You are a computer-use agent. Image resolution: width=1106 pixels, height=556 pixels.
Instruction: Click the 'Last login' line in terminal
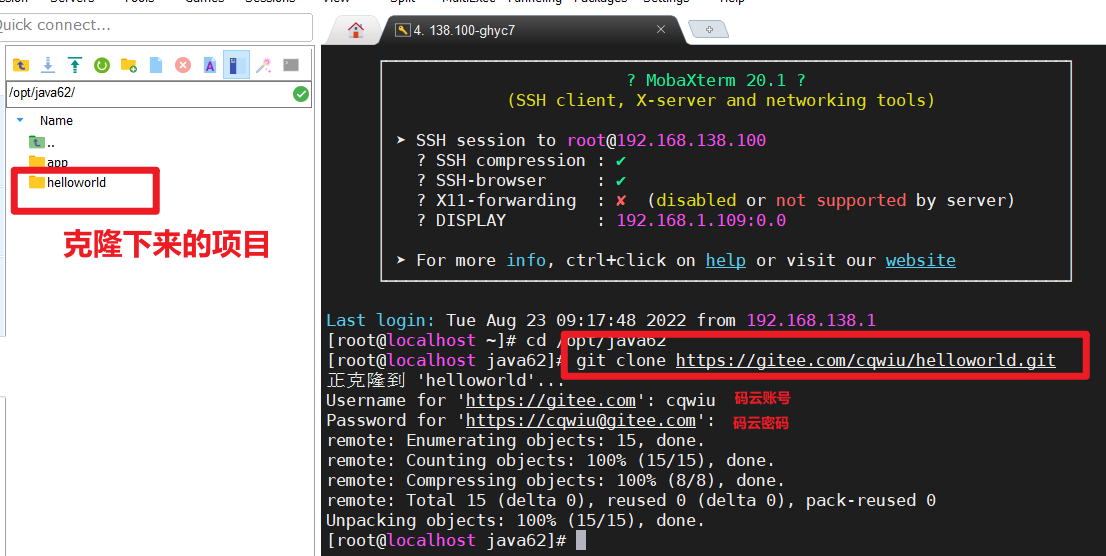601,320
